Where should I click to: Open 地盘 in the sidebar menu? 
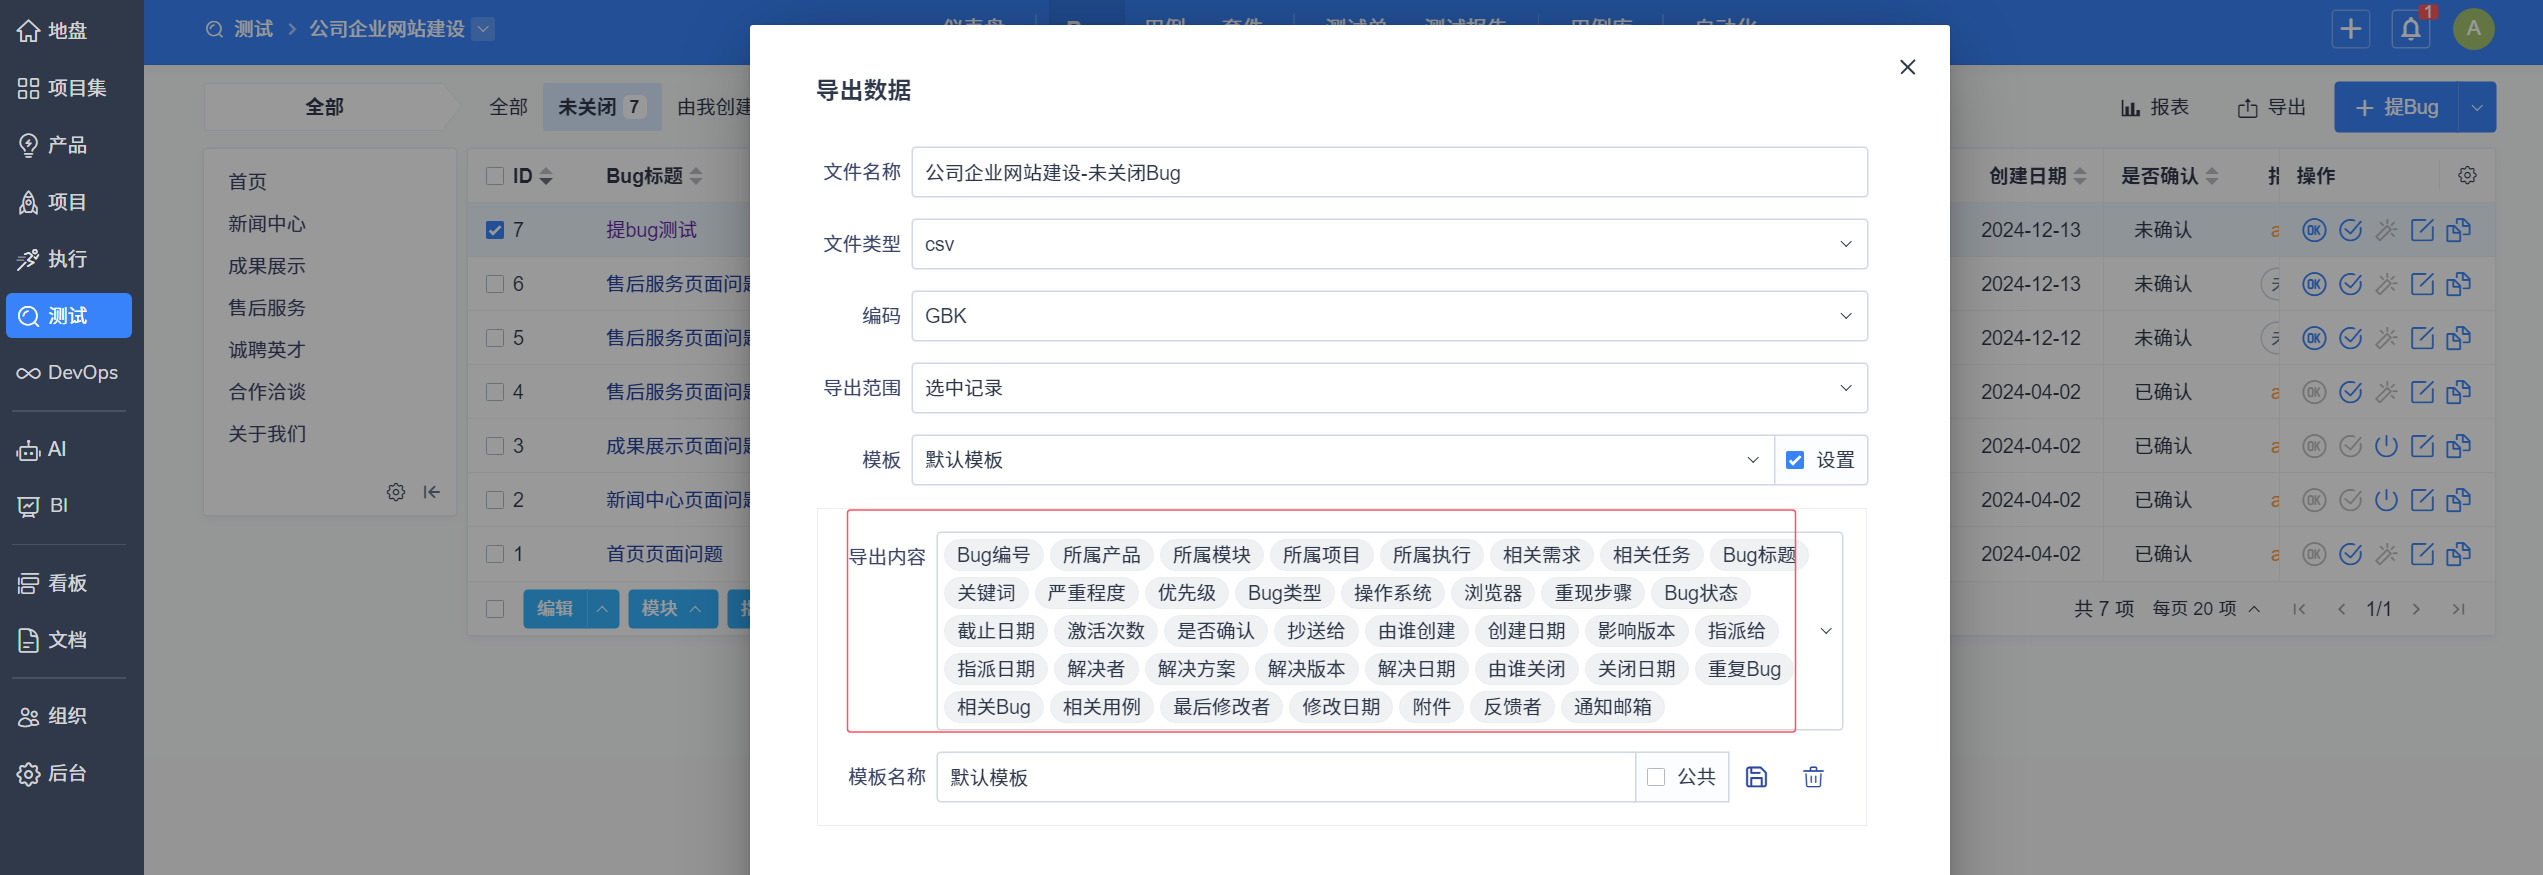pos(68,31)
